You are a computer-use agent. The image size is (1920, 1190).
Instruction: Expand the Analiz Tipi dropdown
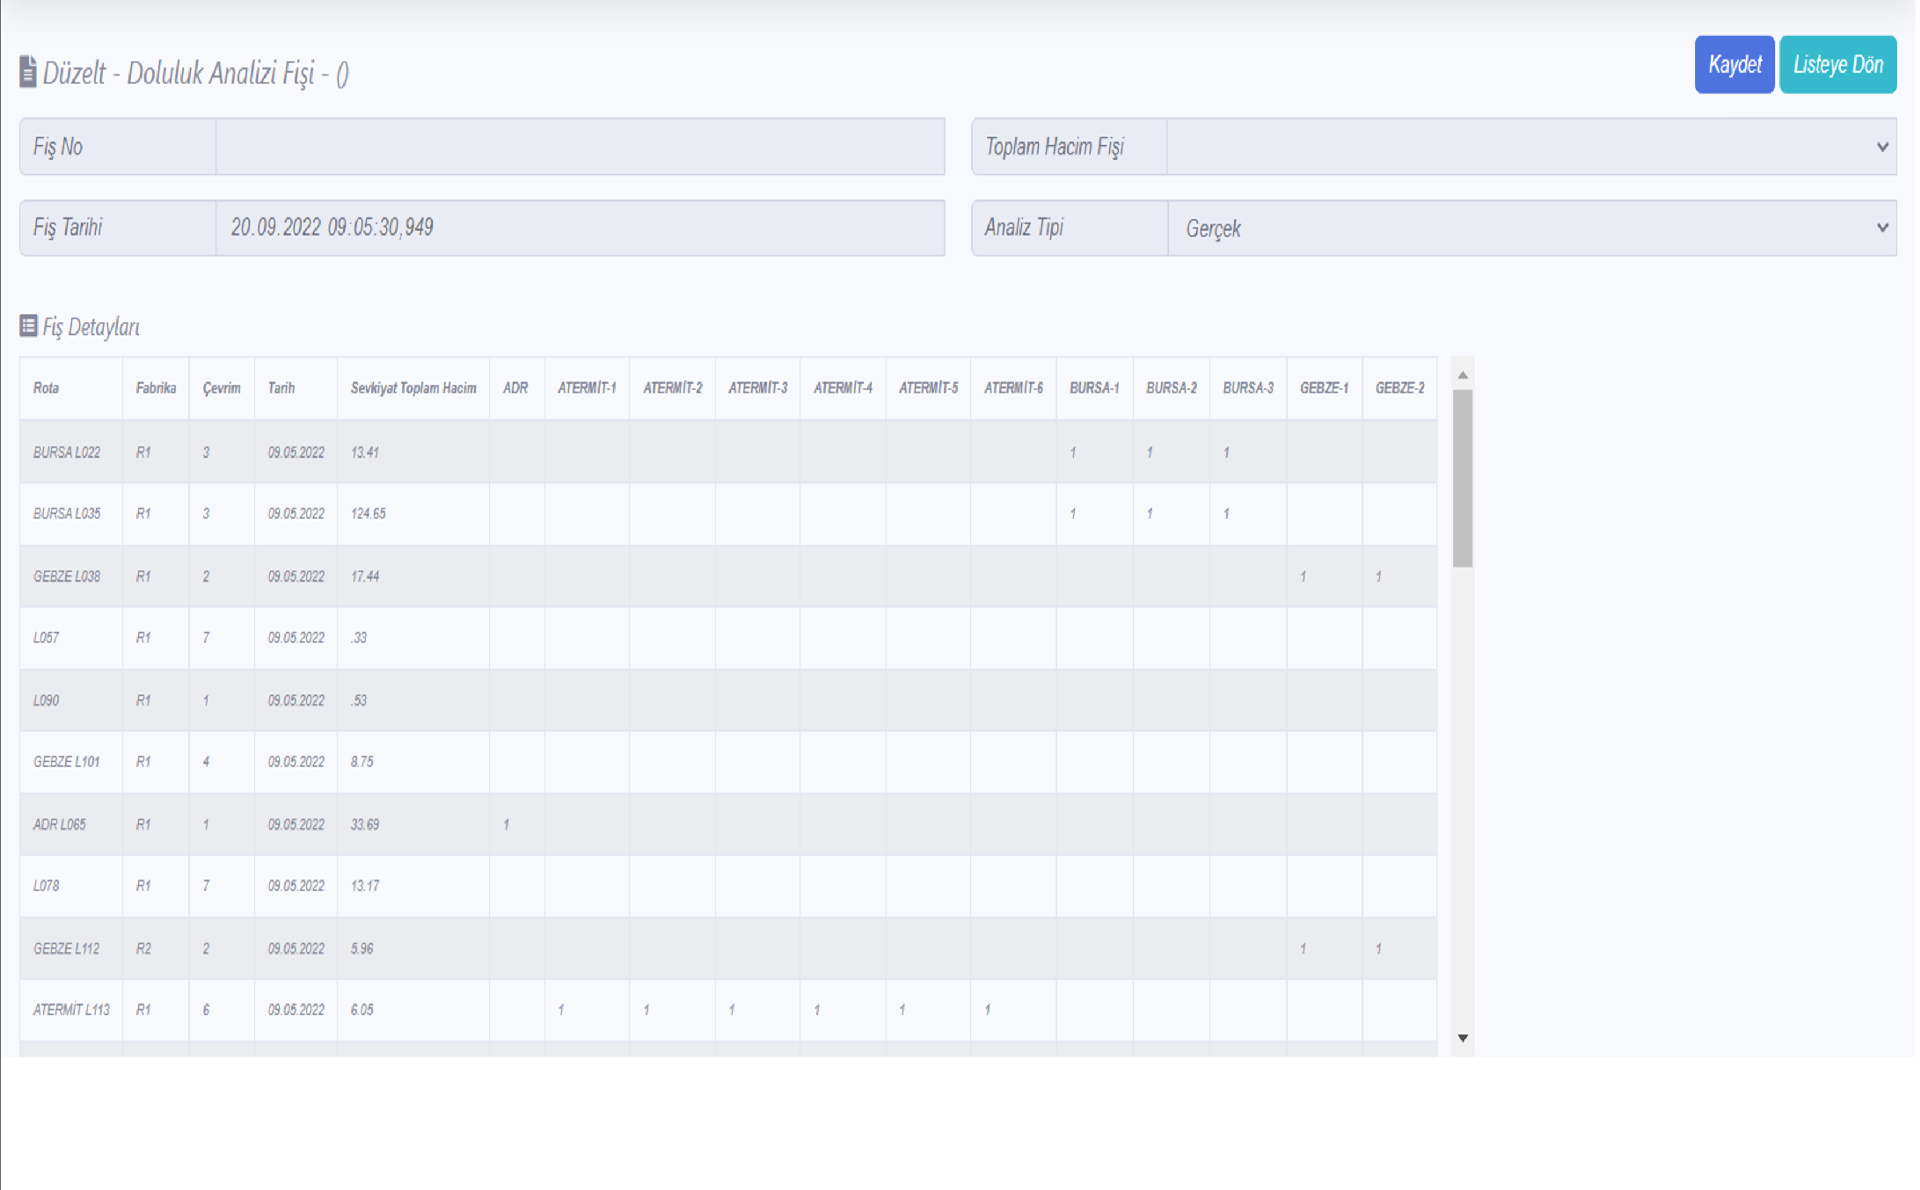click(x=1531, y=228)
